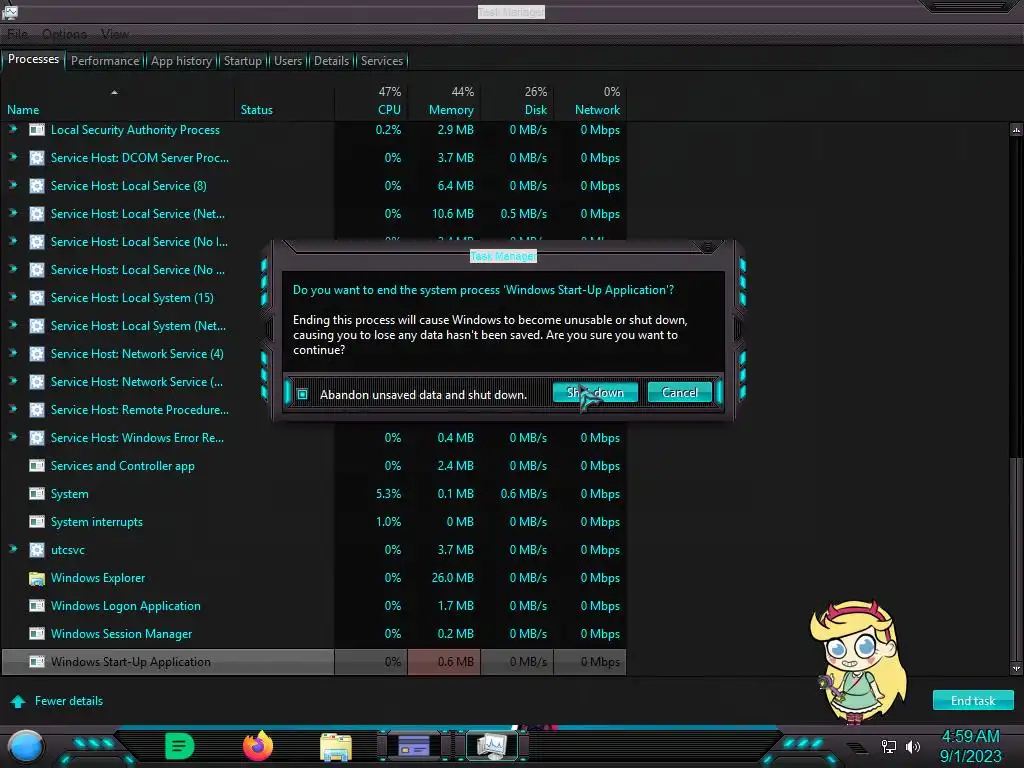Select the Windows Explorer process row text
This screenshot has width=1024, height=768.
point(98,578)
